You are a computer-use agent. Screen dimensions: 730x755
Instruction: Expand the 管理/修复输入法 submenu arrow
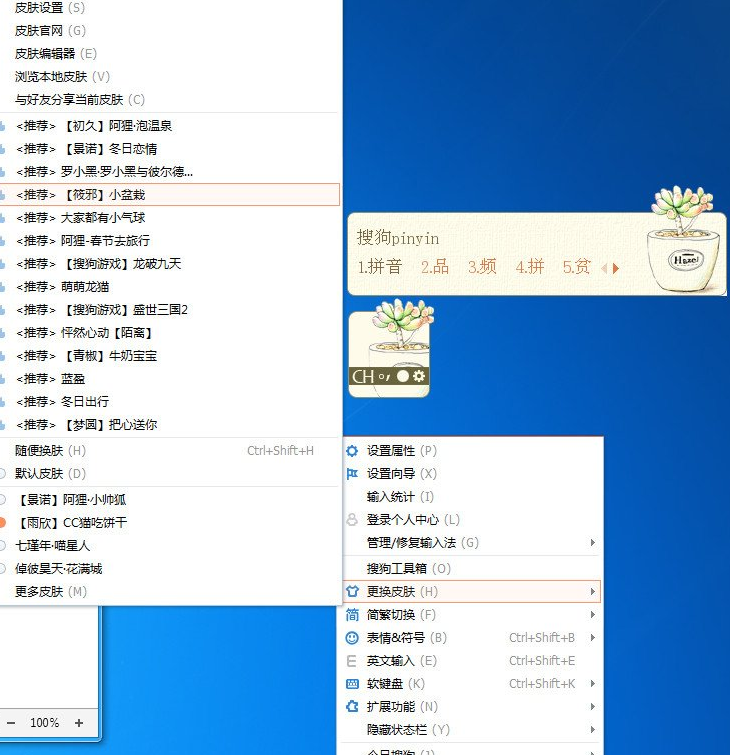[593, 543]
